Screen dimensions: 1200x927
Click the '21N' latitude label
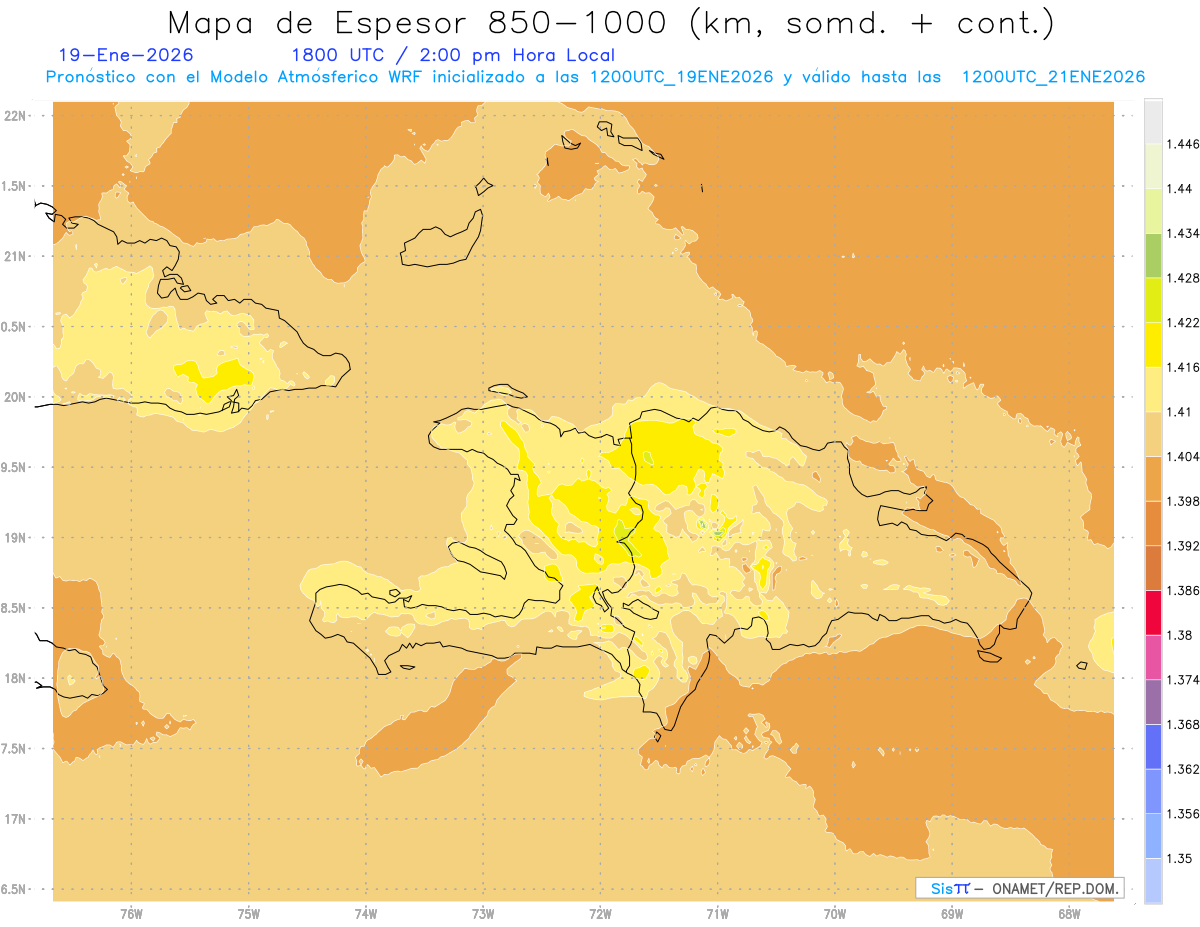click(x=15, y=256)
